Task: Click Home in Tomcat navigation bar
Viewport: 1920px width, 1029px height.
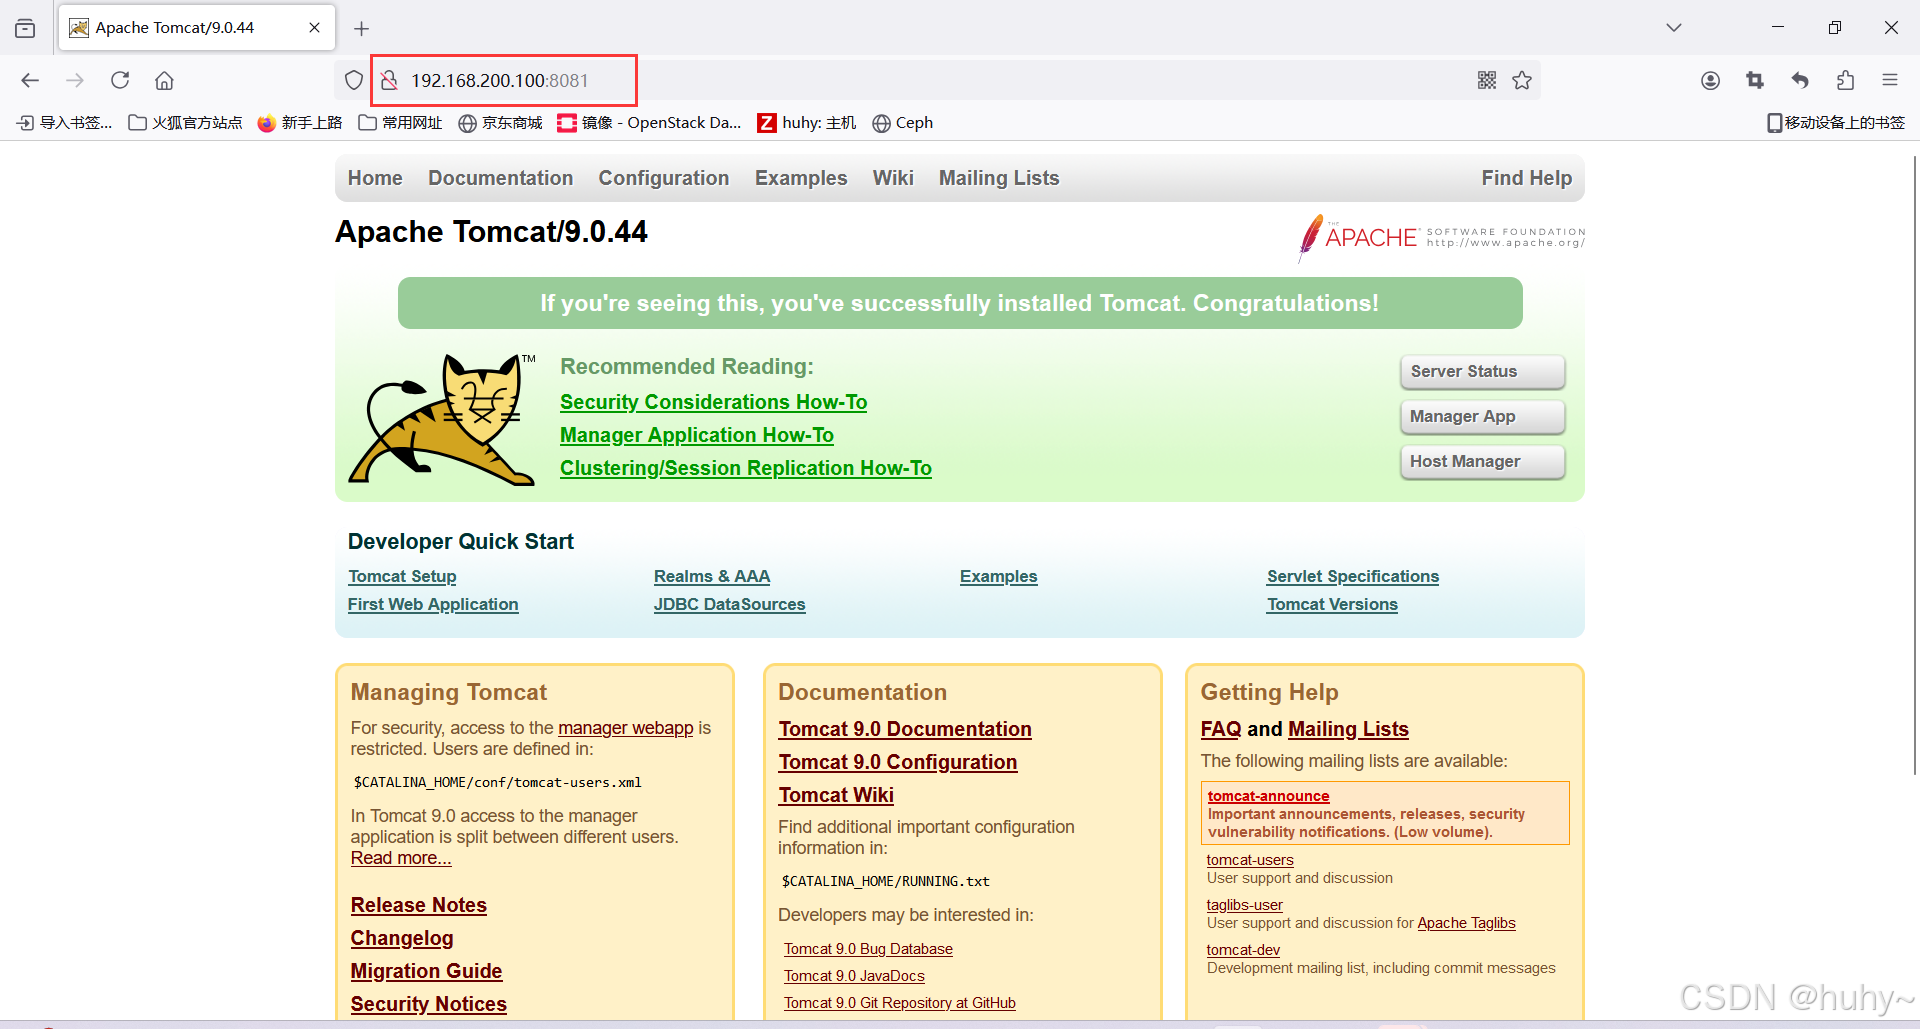Action: (375, 178)
